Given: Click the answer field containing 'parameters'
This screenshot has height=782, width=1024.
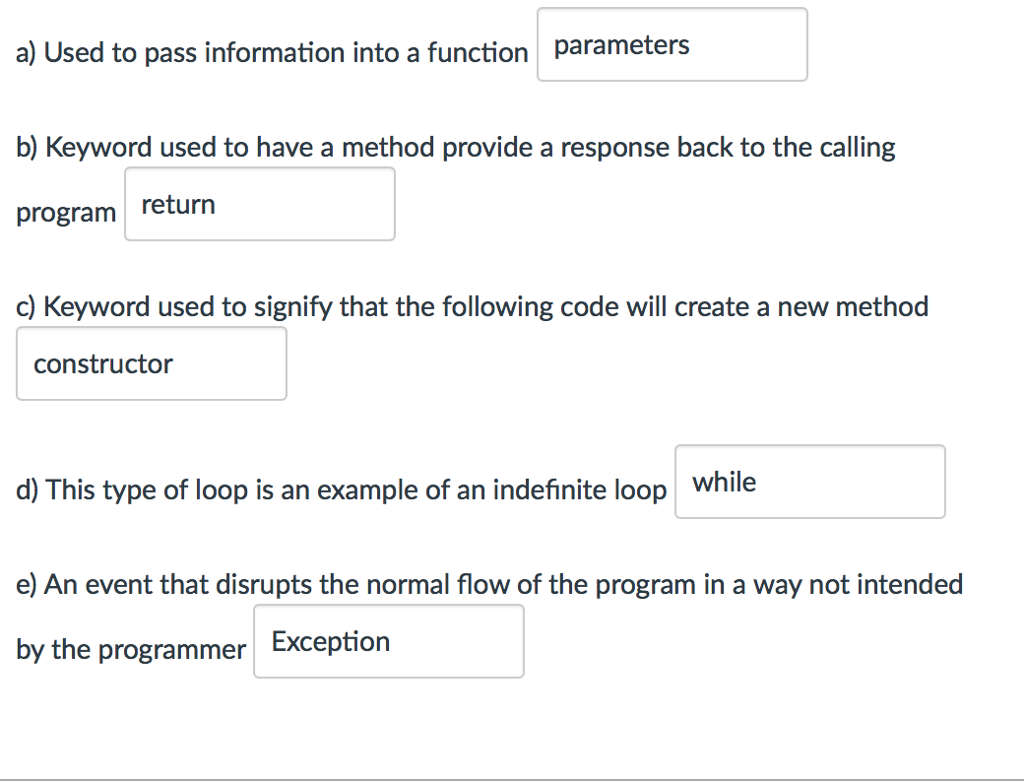Looking at the screenshot, I should (672, 44).
